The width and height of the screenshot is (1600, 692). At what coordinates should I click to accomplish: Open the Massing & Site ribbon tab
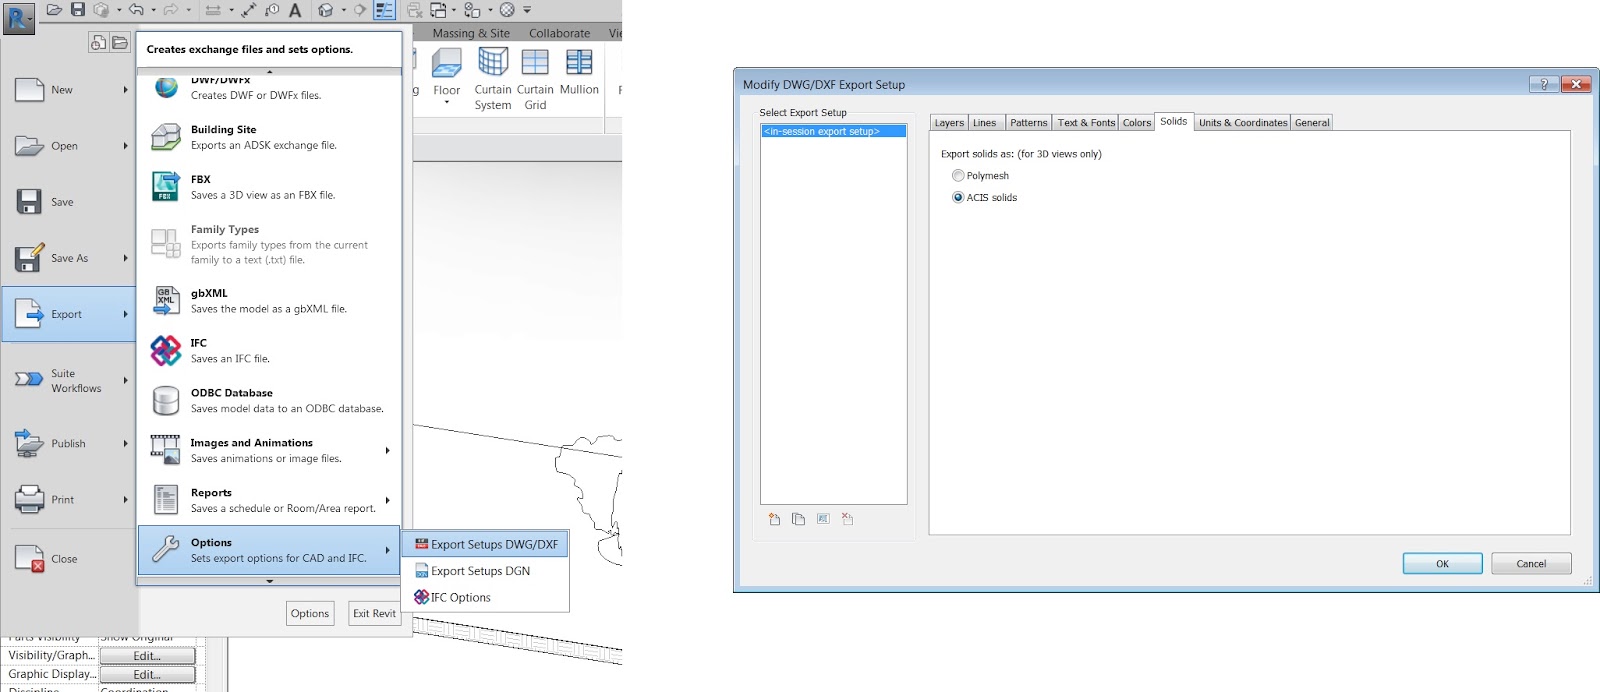[x=471, y=33]
